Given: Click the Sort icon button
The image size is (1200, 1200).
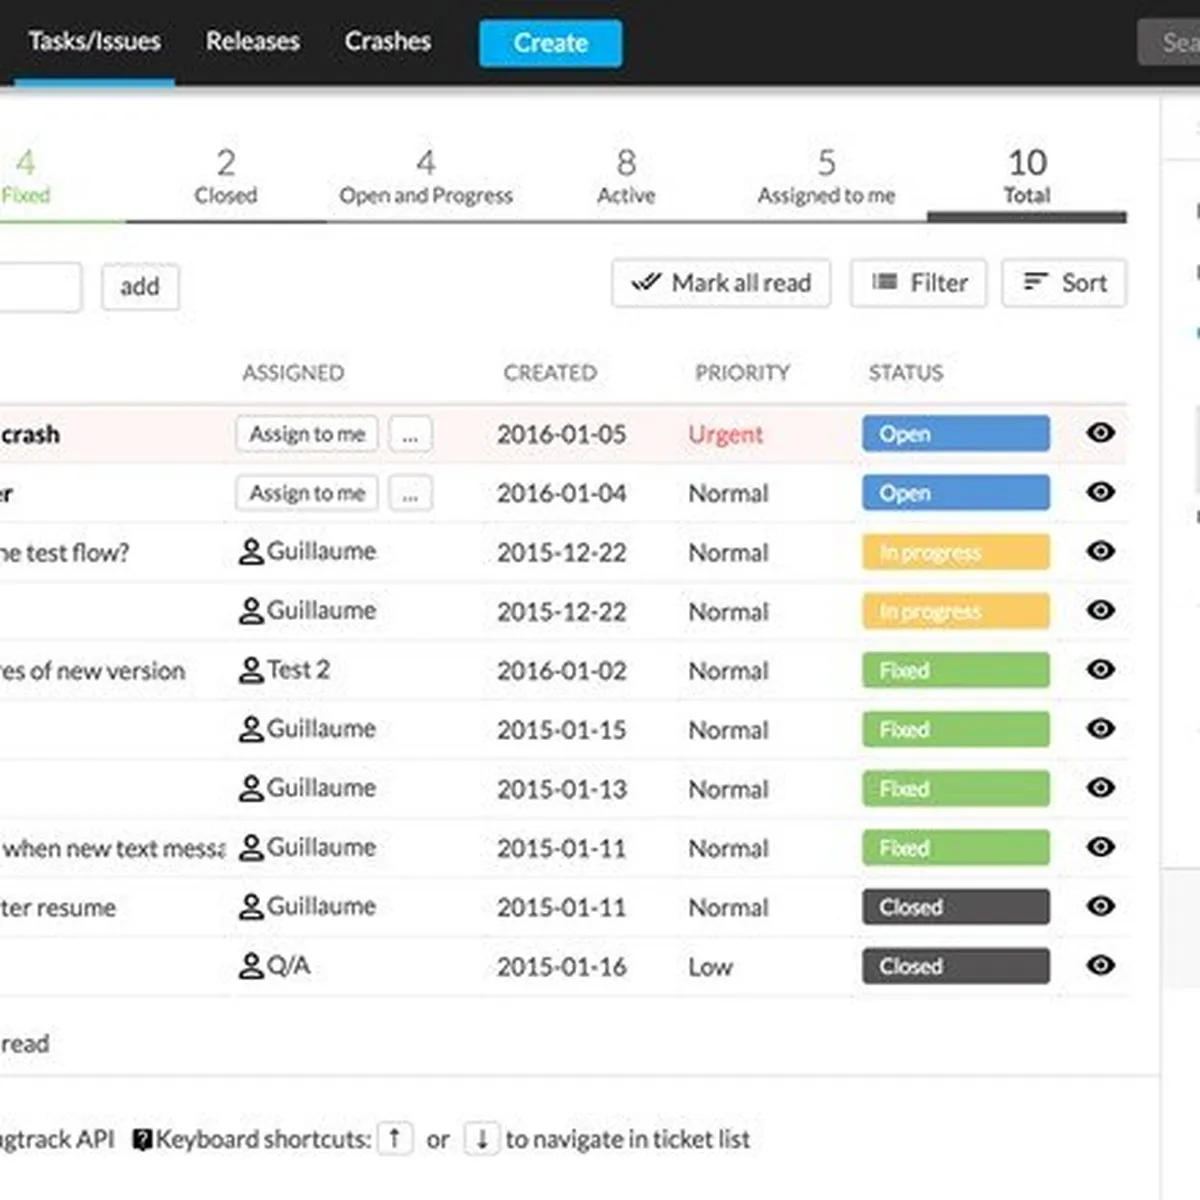Looking at the screenshot, I should pos(1035,283).
